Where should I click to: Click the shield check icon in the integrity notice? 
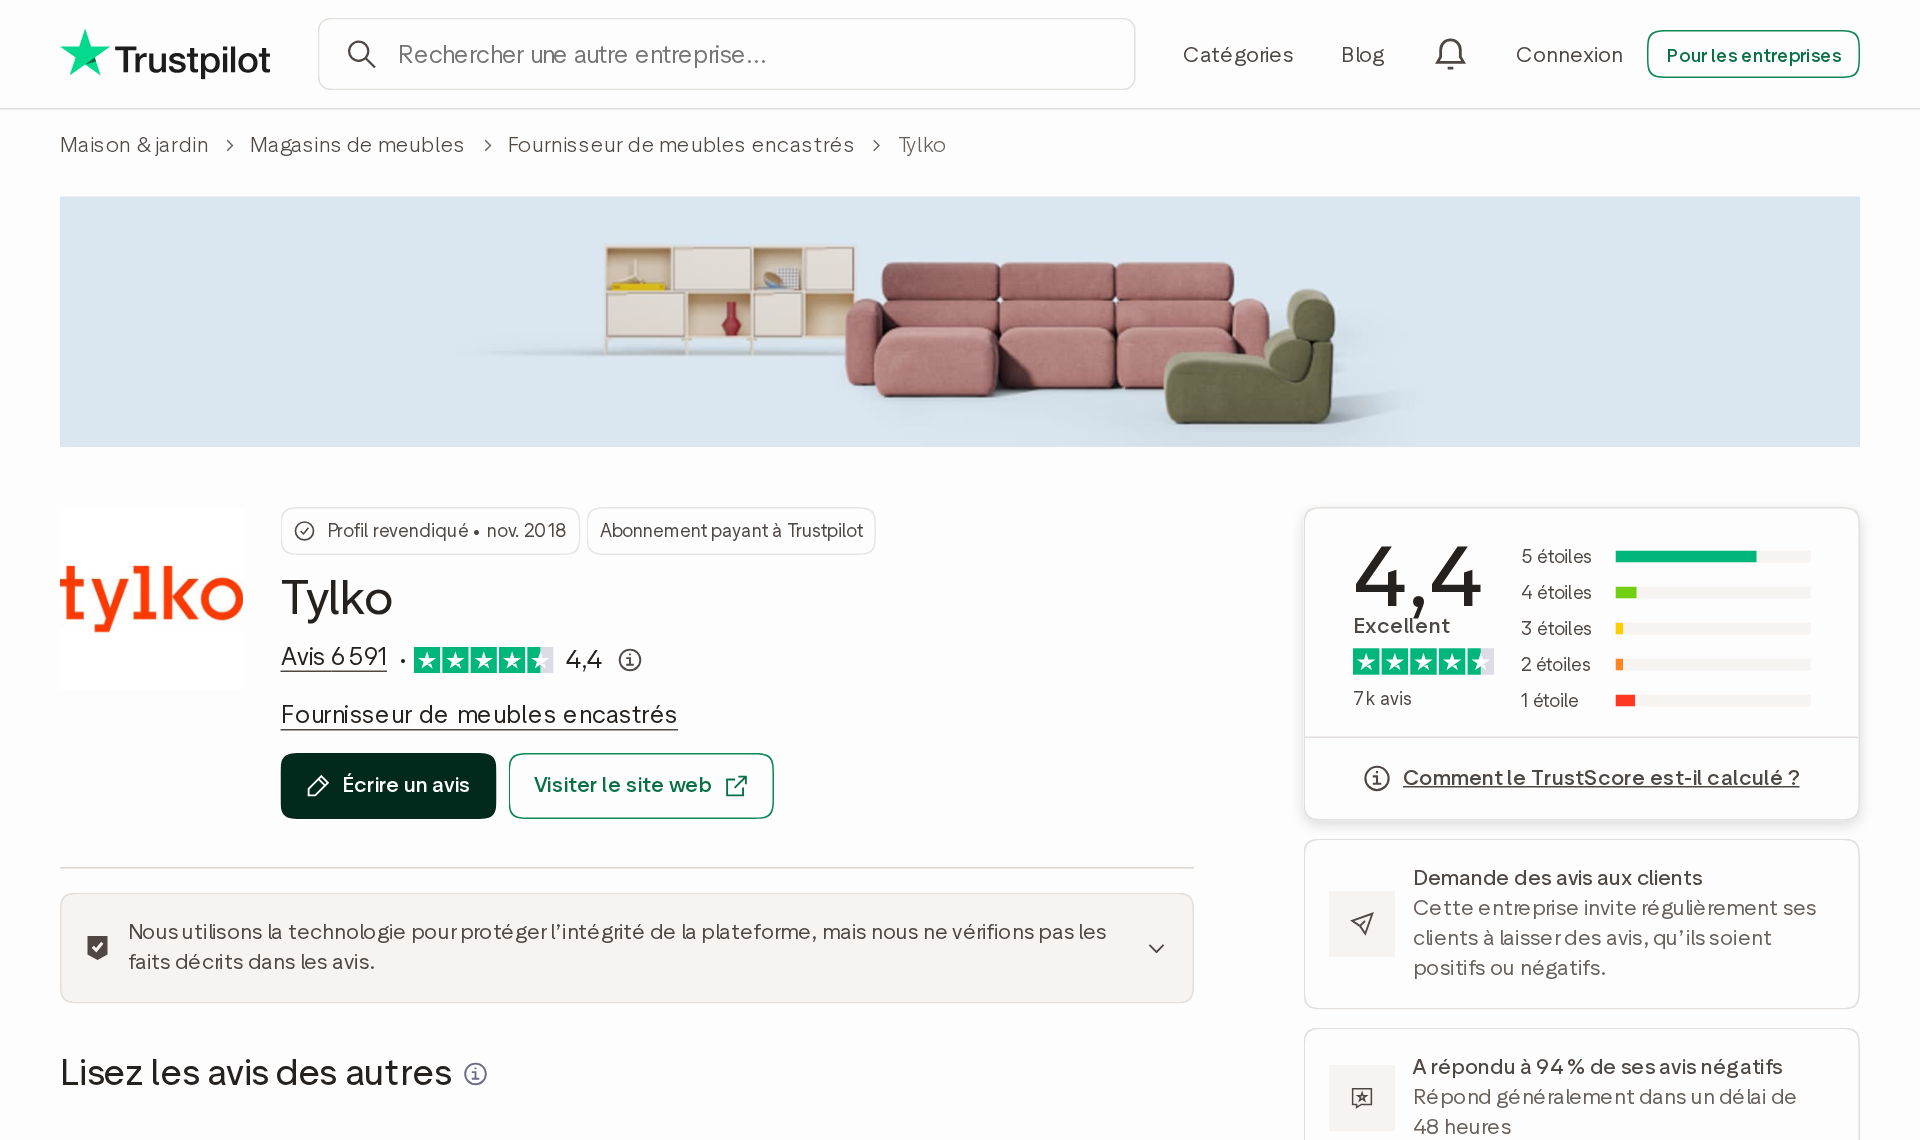tap(97, 947)
